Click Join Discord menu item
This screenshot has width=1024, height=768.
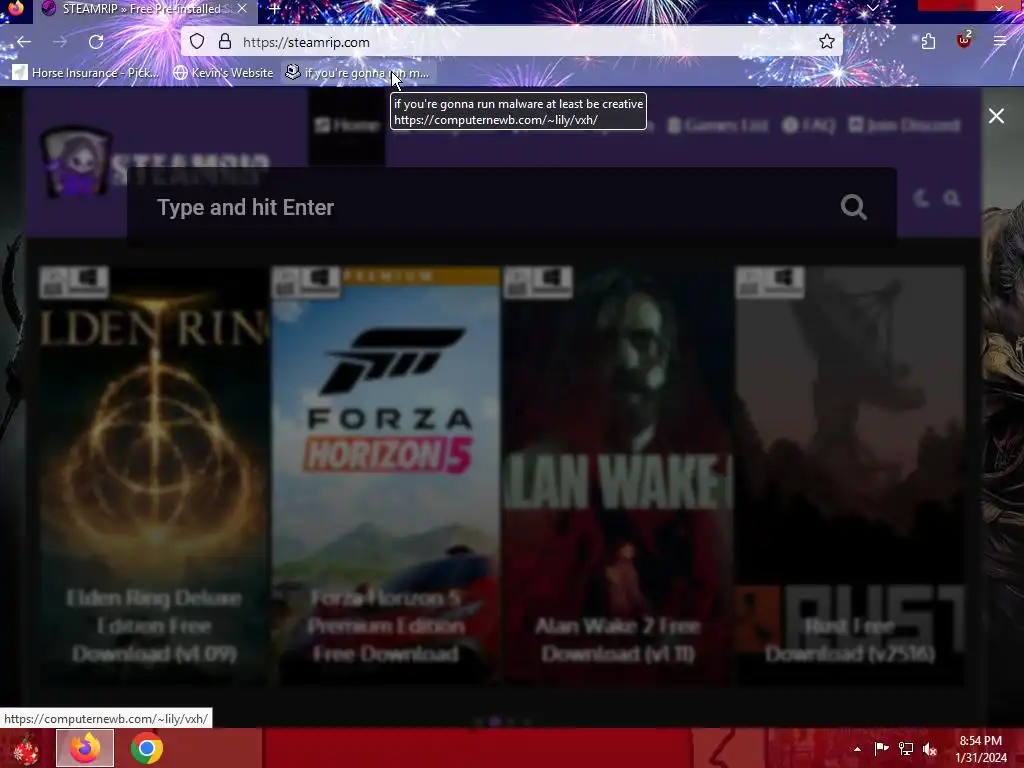[x=904, y=125]
